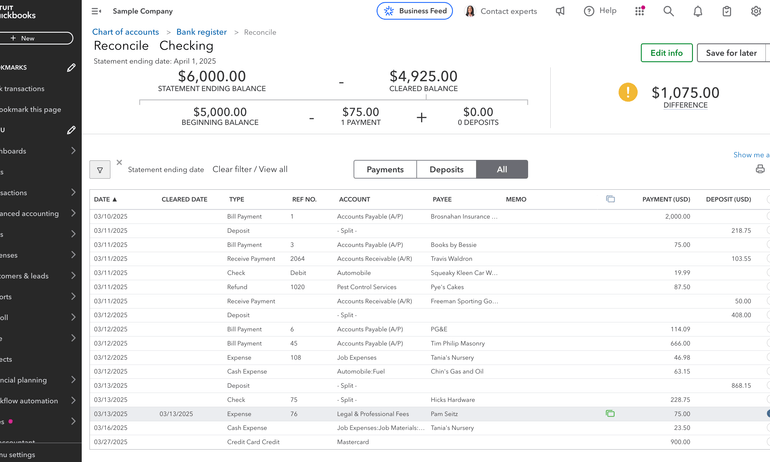Viewport: 770px width, 462px height.
Task: Open the apps grid launcher
Action: point(639,11)
